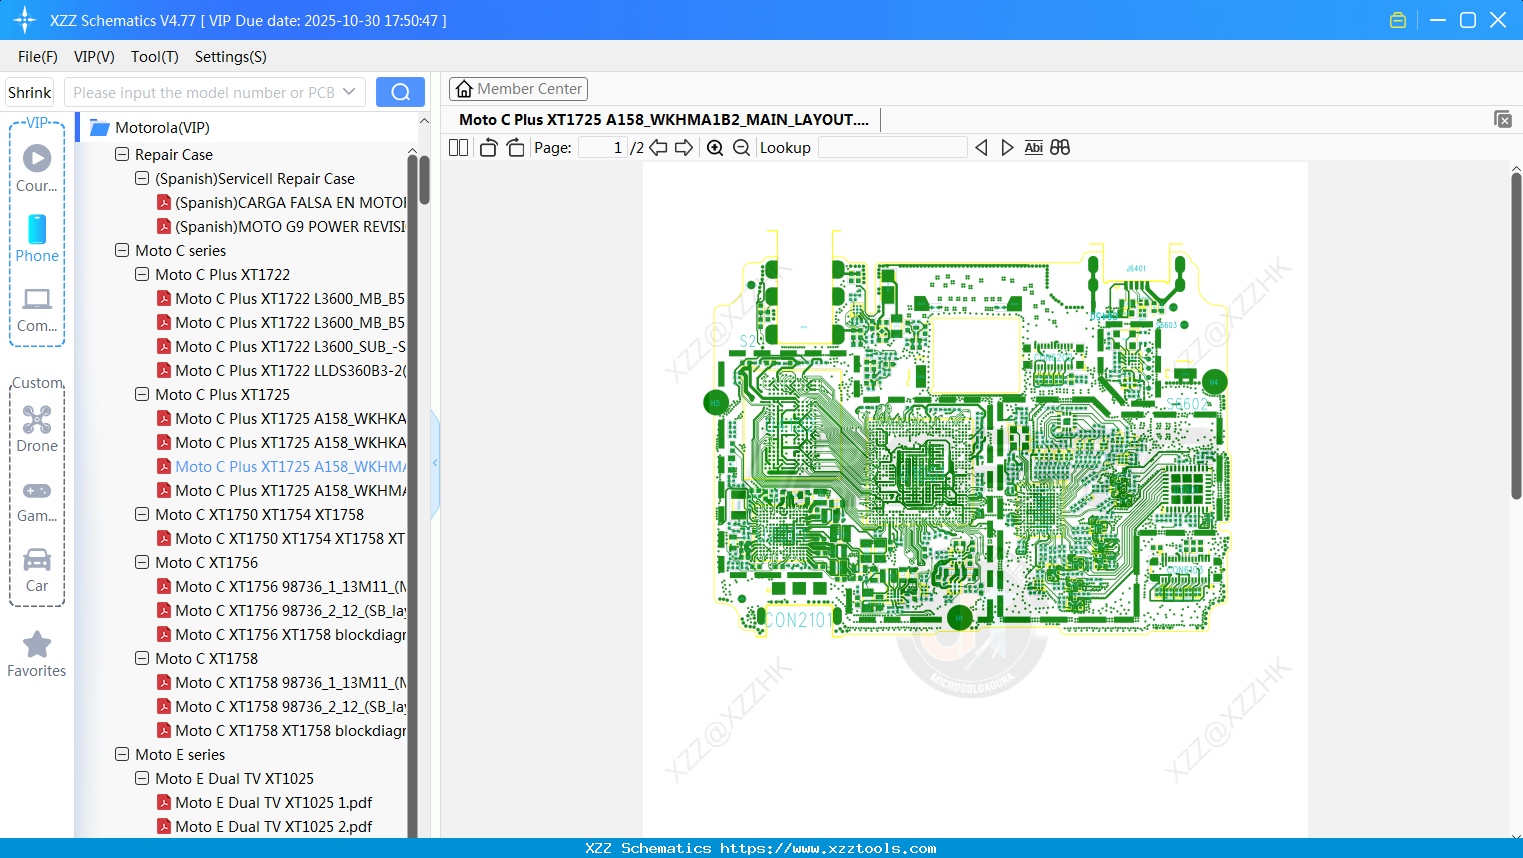Click the home icon on Member Center
The image size is (1523, 858).
pos(464,89)
